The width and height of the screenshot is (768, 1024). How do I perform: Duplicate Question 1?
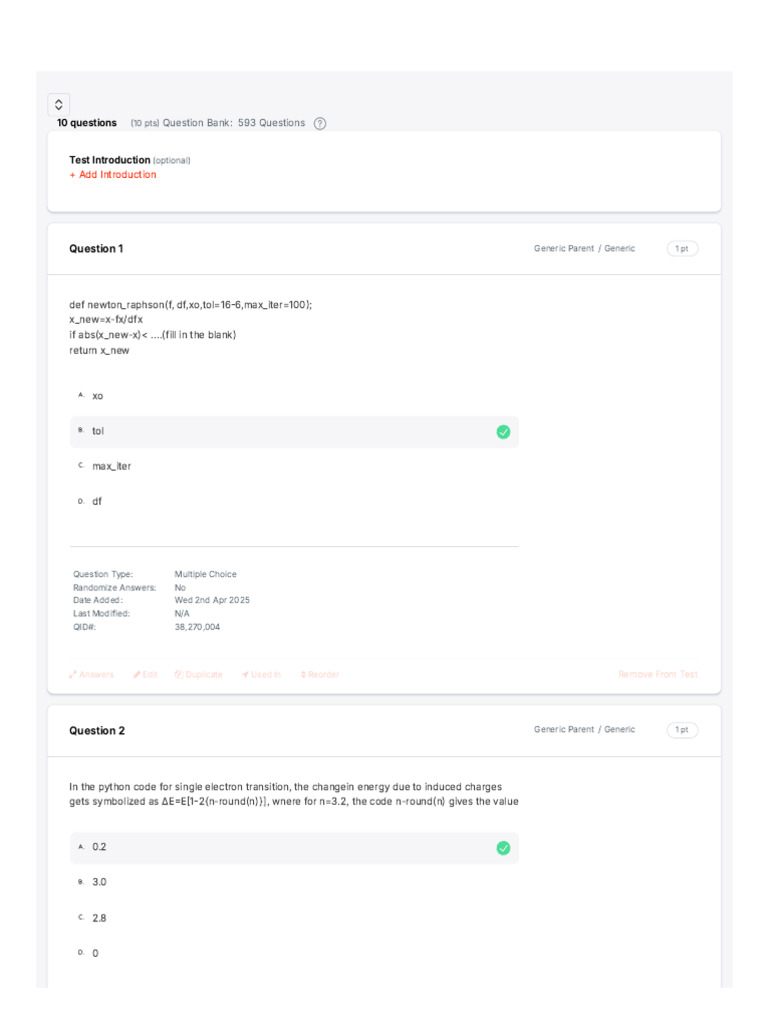click(x=198, y=675)
